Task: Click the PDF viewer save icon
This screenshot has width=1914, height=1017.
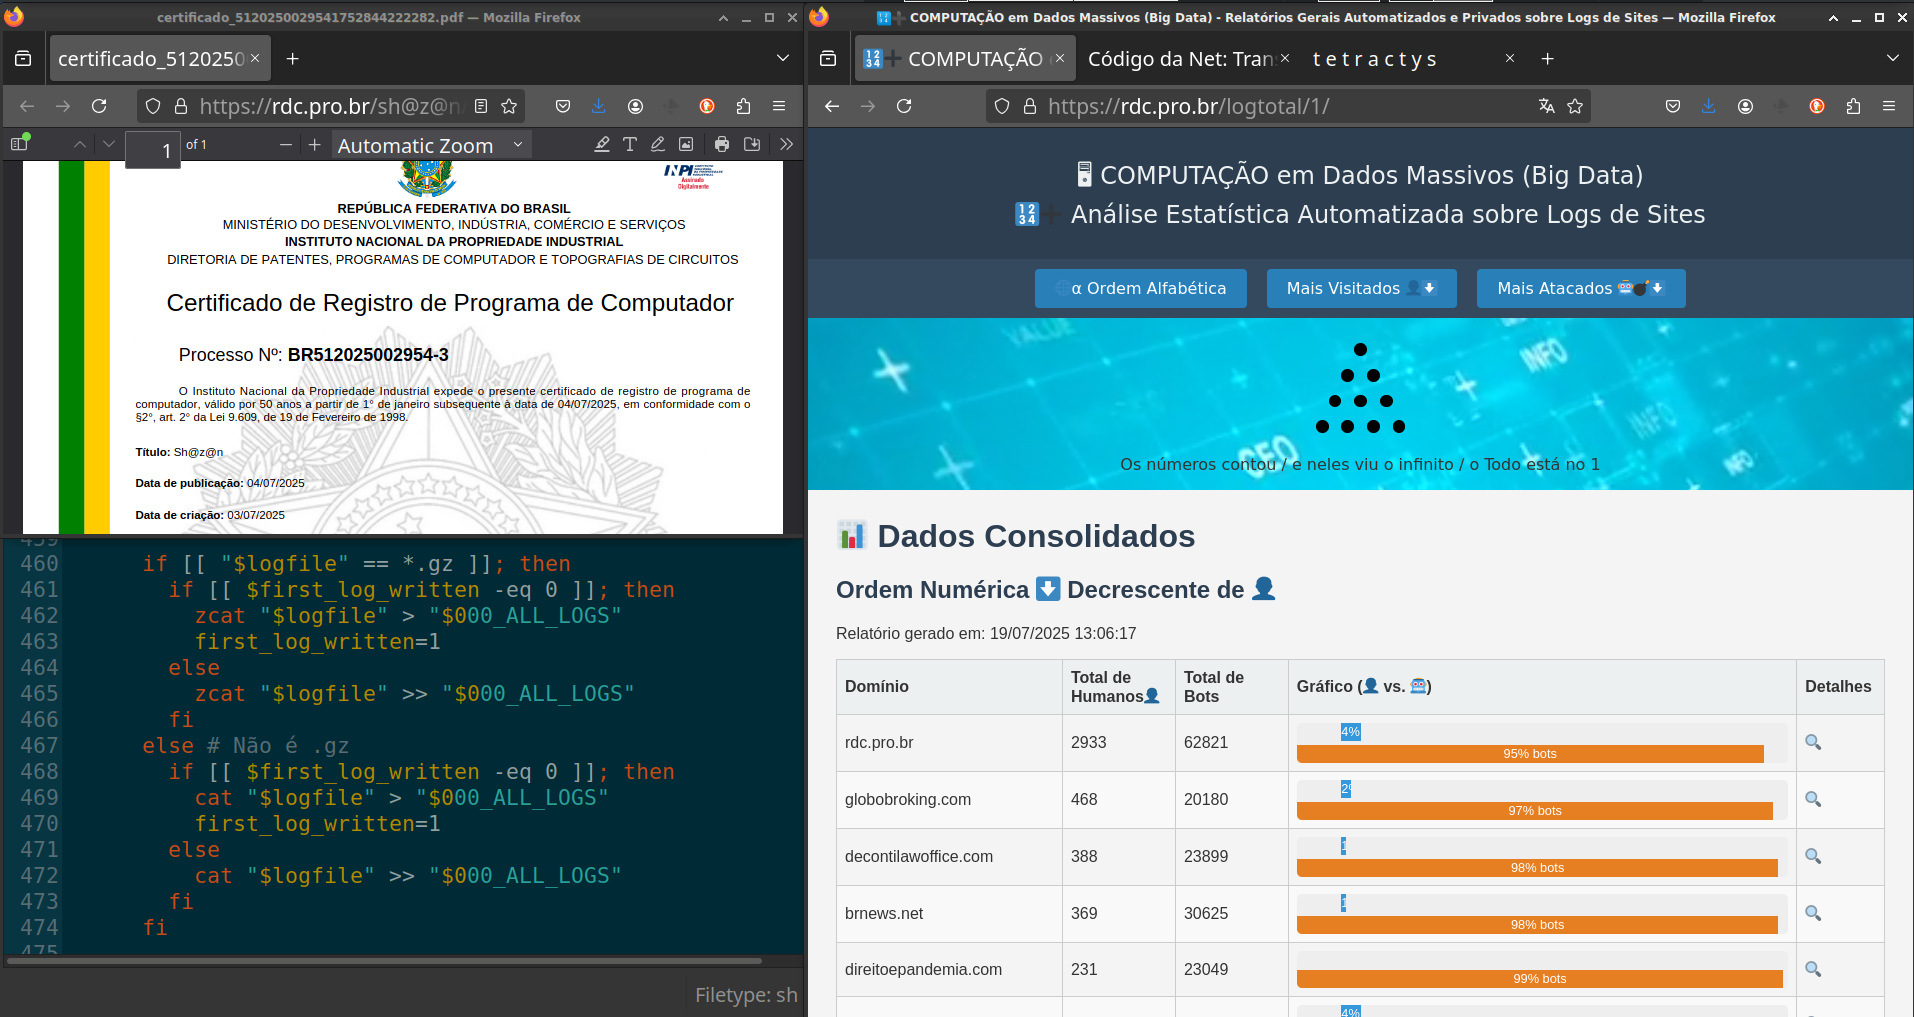Action: tap(752, 144)
